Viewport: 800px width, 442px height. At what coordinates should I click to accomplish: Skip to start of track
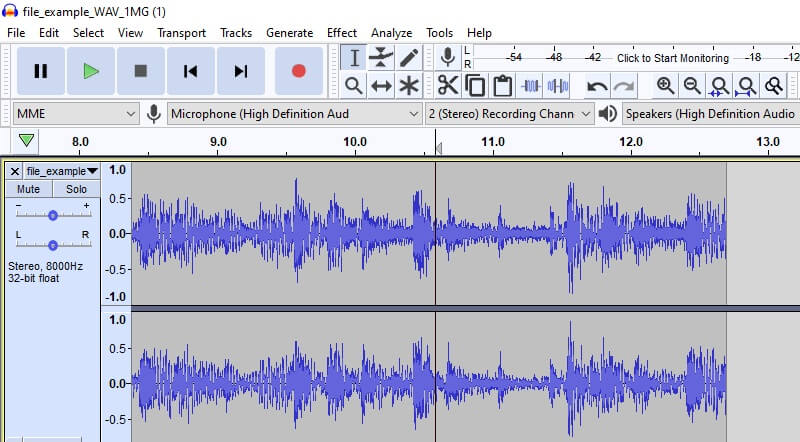[x=190, y=71]
